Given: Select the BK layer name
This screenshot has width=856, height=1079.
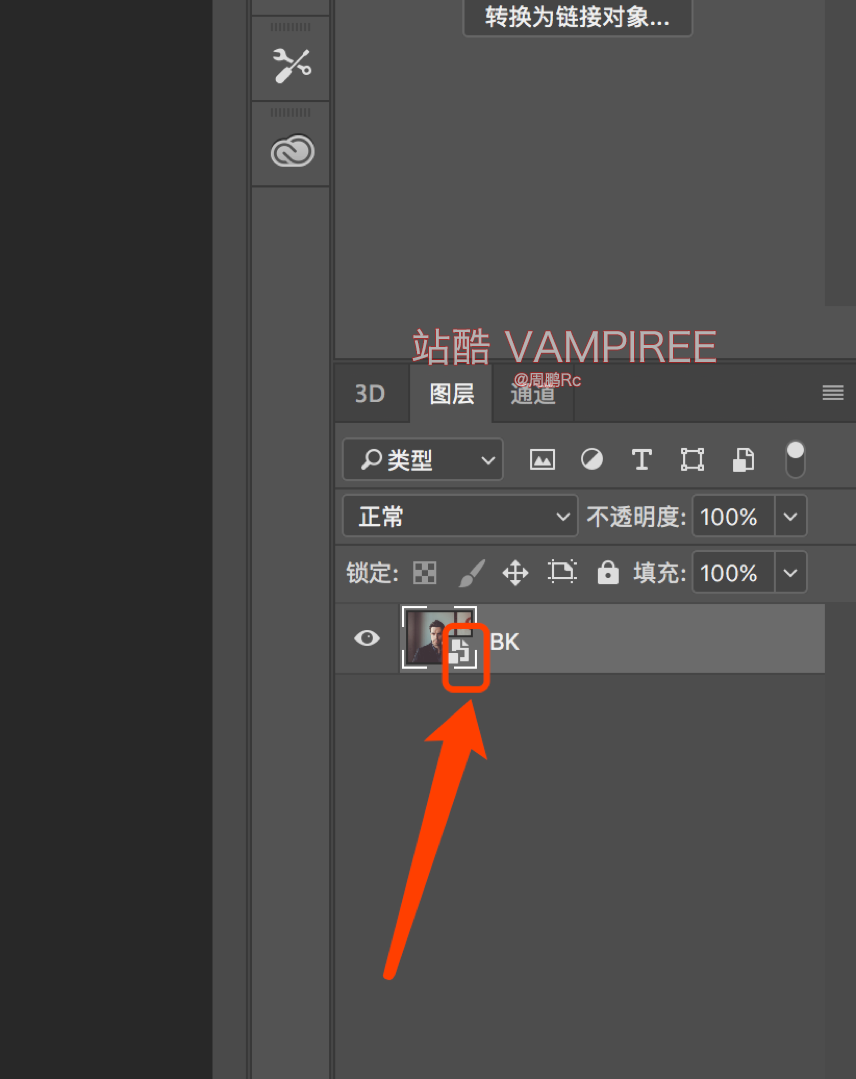Looking at the screenshot, I should (504, 642).
